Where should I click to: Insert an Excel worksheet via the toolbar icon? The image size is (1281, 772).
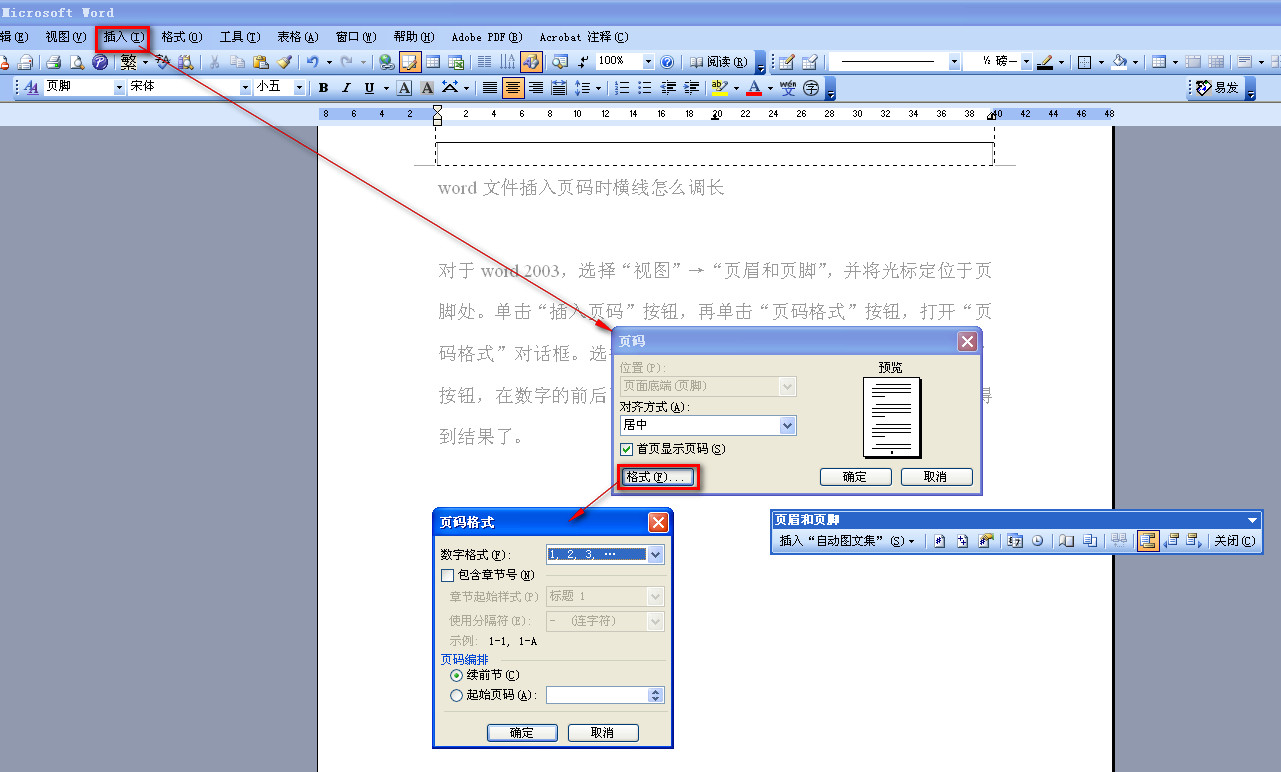pos(456,62)
